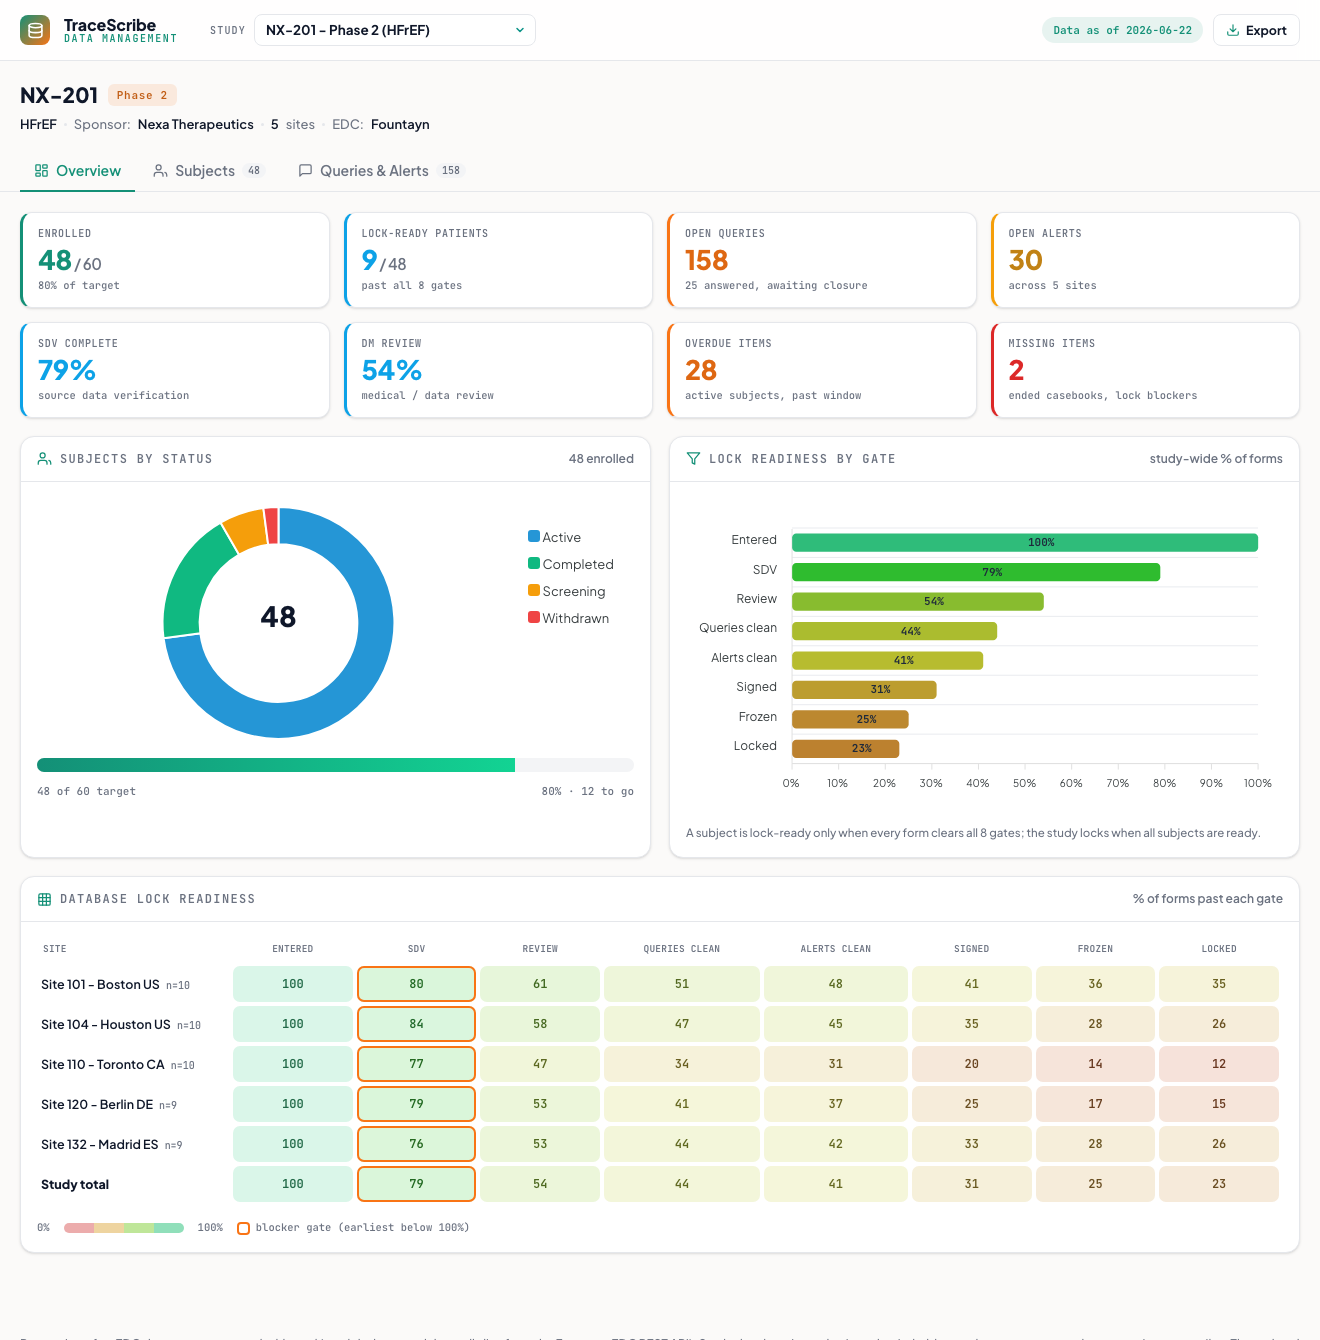Click Berlin Frozen cell showing 17
This screenshot has width=1320, height=1340.
point(1095,1104)
